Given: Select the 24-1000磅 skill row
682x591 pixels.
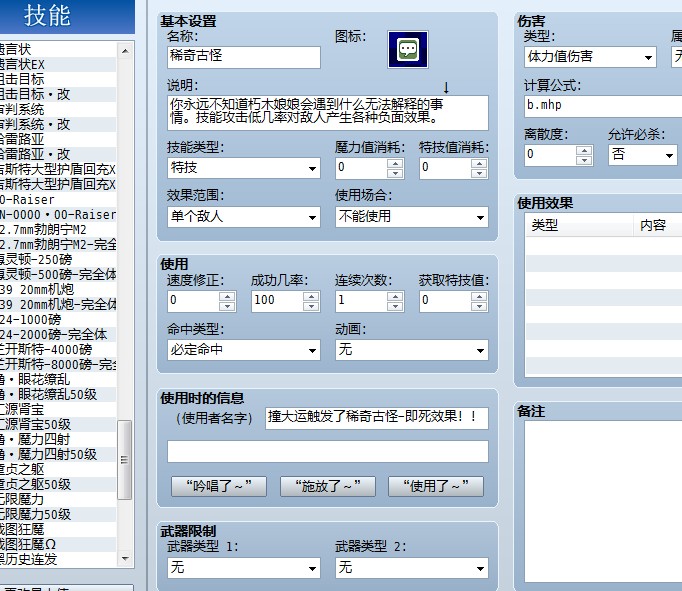Looking at the screenshot, I should (58, 320).
